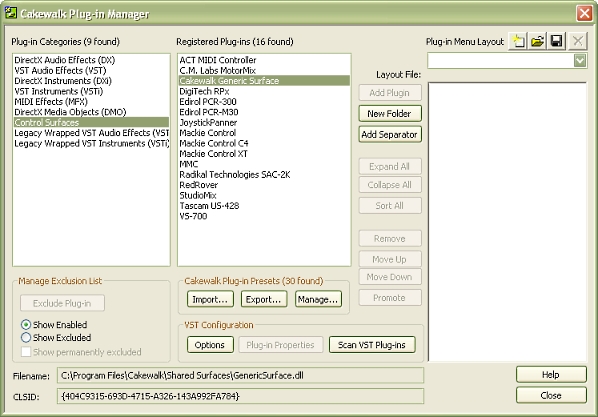
Task: Tick the Show permanently excluded checkbox
Action: 26,352
